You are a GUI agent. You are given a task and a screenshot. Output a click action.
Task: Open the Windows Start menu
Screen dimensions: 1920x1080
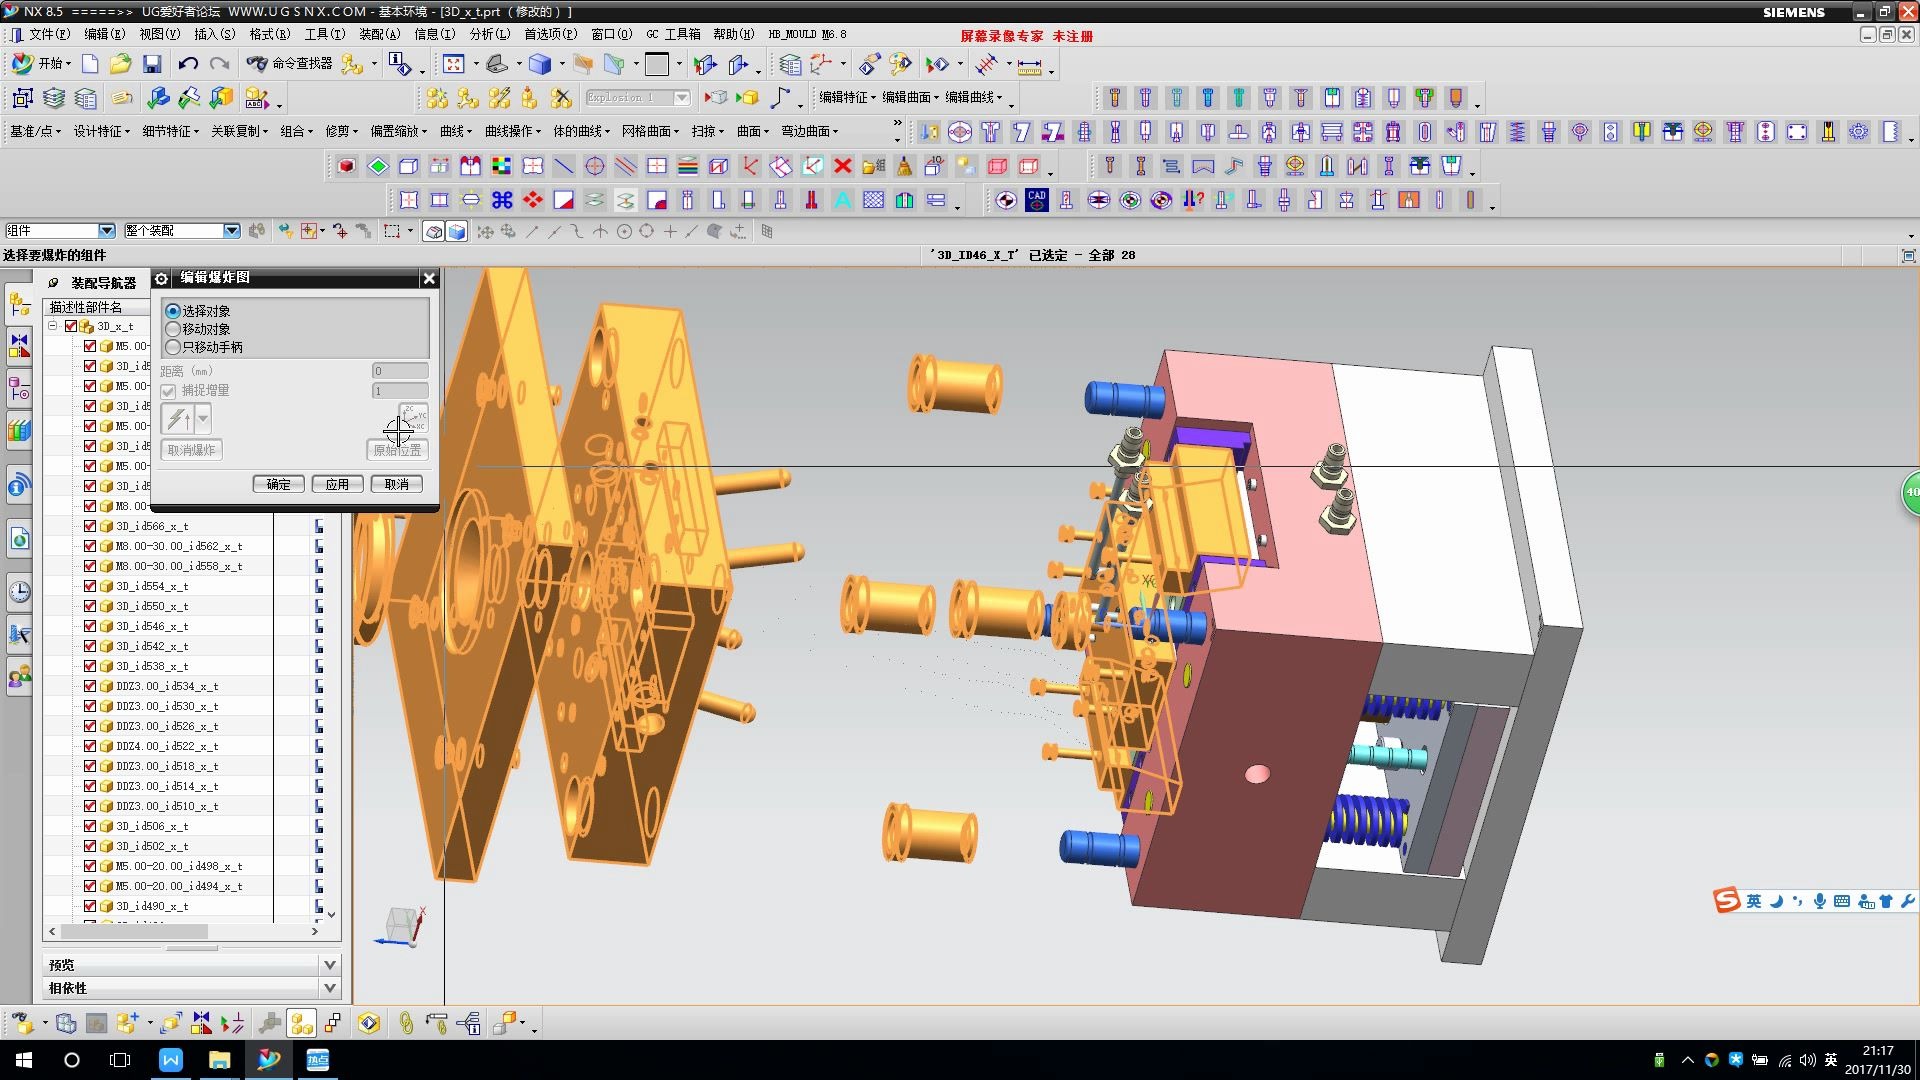(24, 1060)
